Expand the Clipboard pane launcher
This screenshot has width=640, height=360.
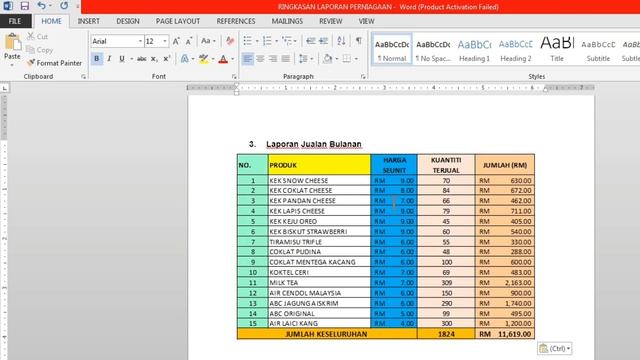coord(83,76)
